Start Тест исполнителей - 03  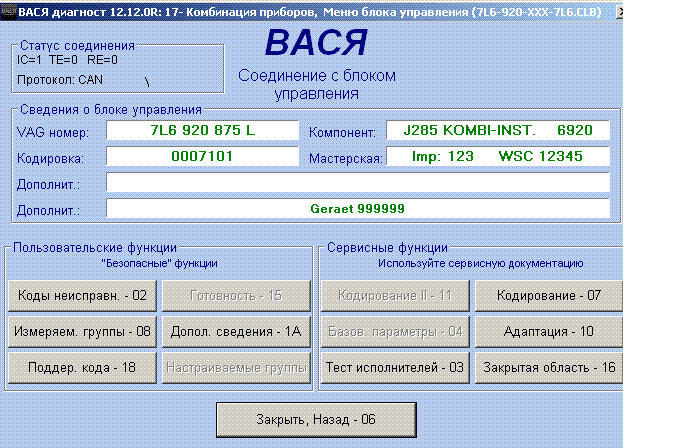pyautogui.click(x=395, y=368)
